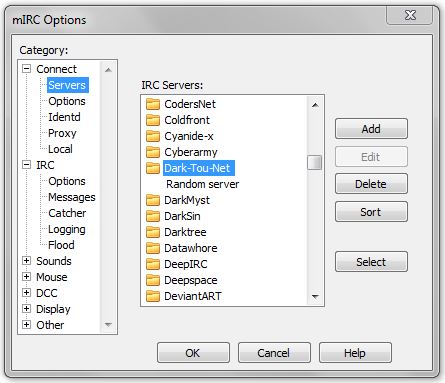Open the Flood settings page
The height and width of the screenshot is (383, 445).
[61, 245]
